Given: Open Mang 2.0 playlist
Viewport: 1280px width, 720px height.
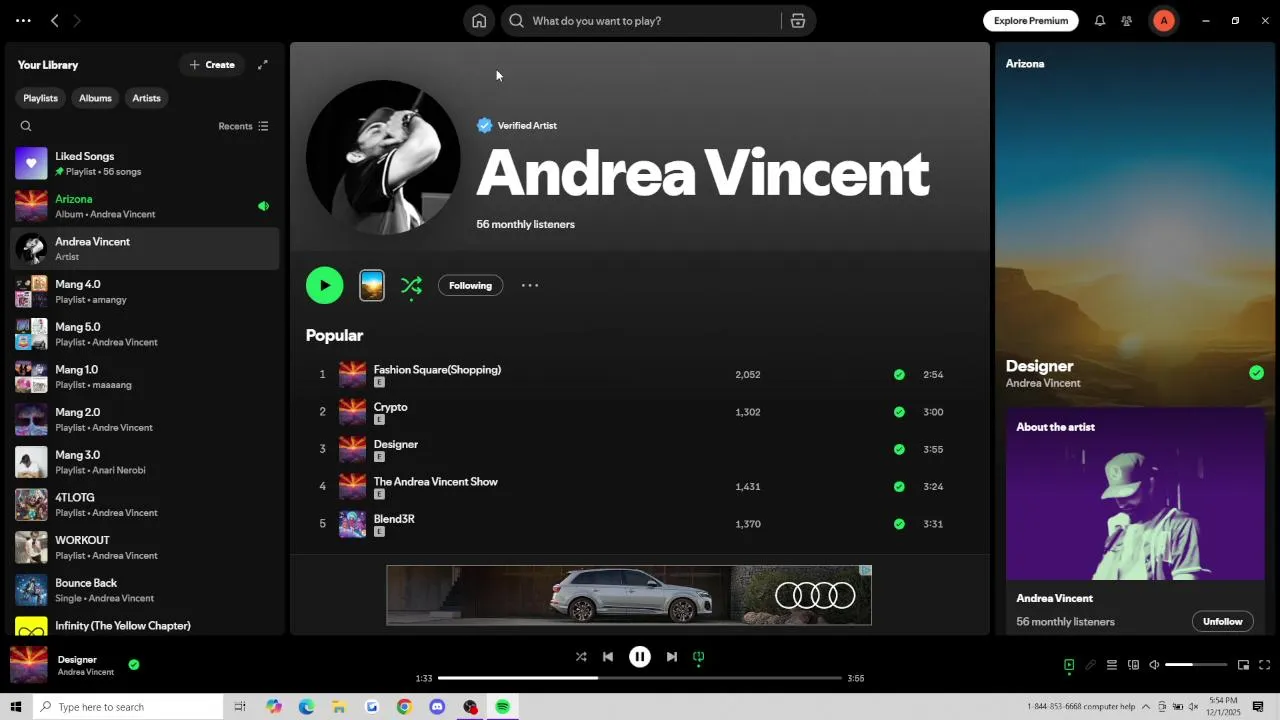Looking at the screenshot, I should (145, 419).
